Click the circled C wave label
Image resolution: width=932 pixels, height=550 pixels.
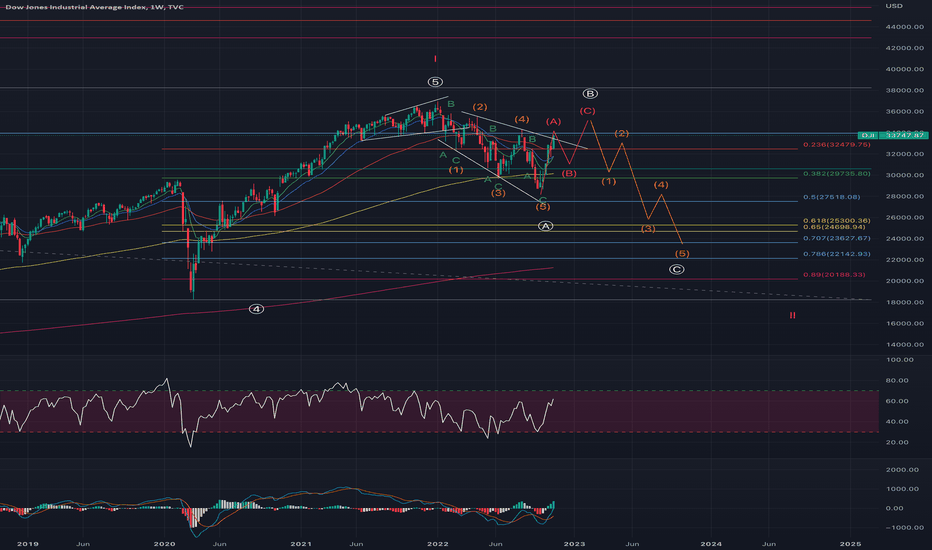pos(676,269)
